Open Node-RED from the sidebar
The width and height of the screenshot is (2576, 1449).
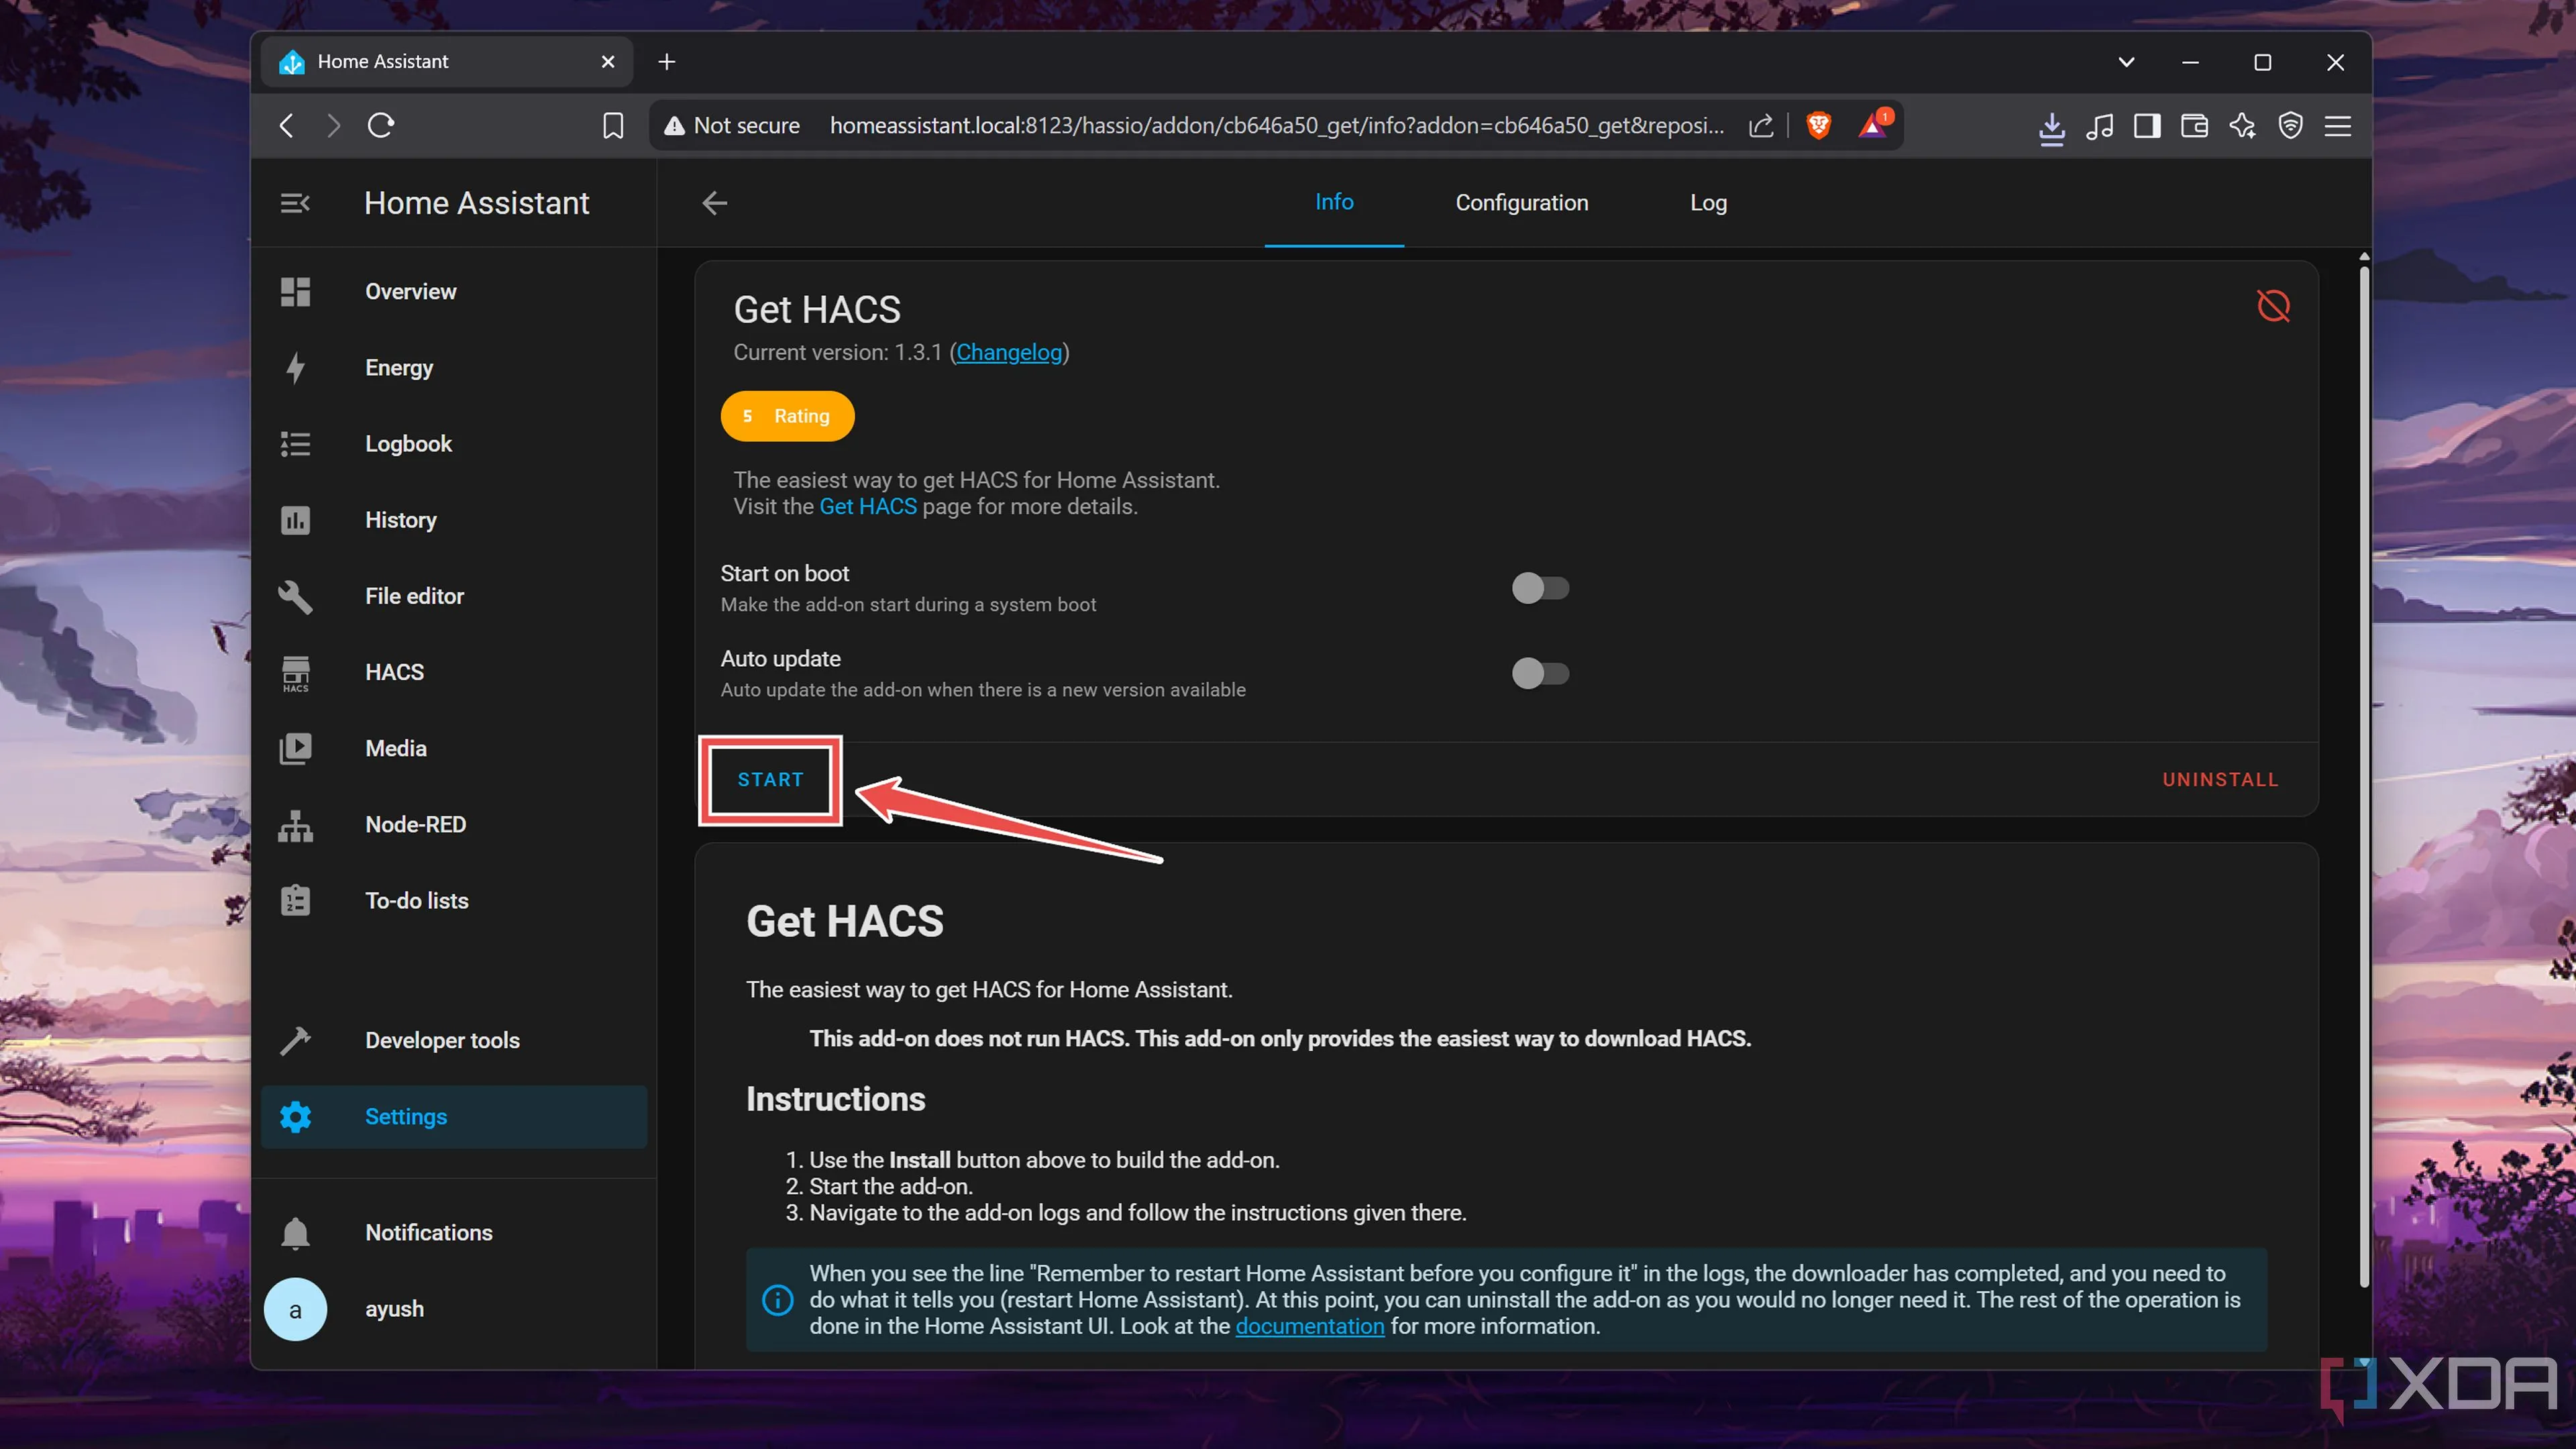(x=296, y=825)
